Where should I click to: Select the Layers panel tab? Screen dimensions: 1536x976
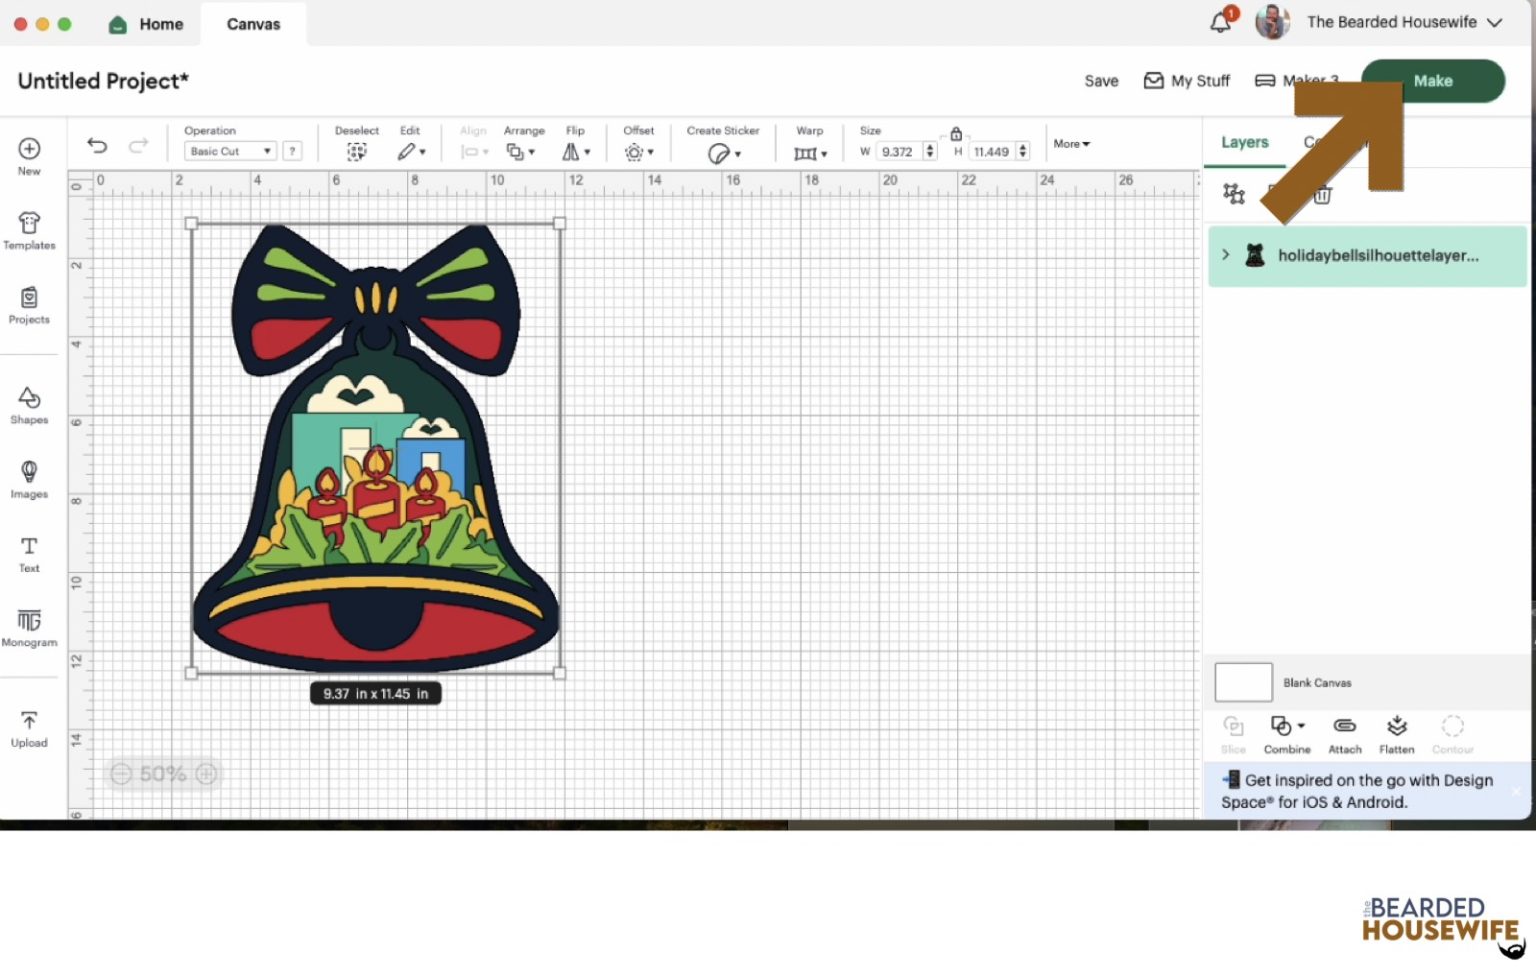point(1244,142)
